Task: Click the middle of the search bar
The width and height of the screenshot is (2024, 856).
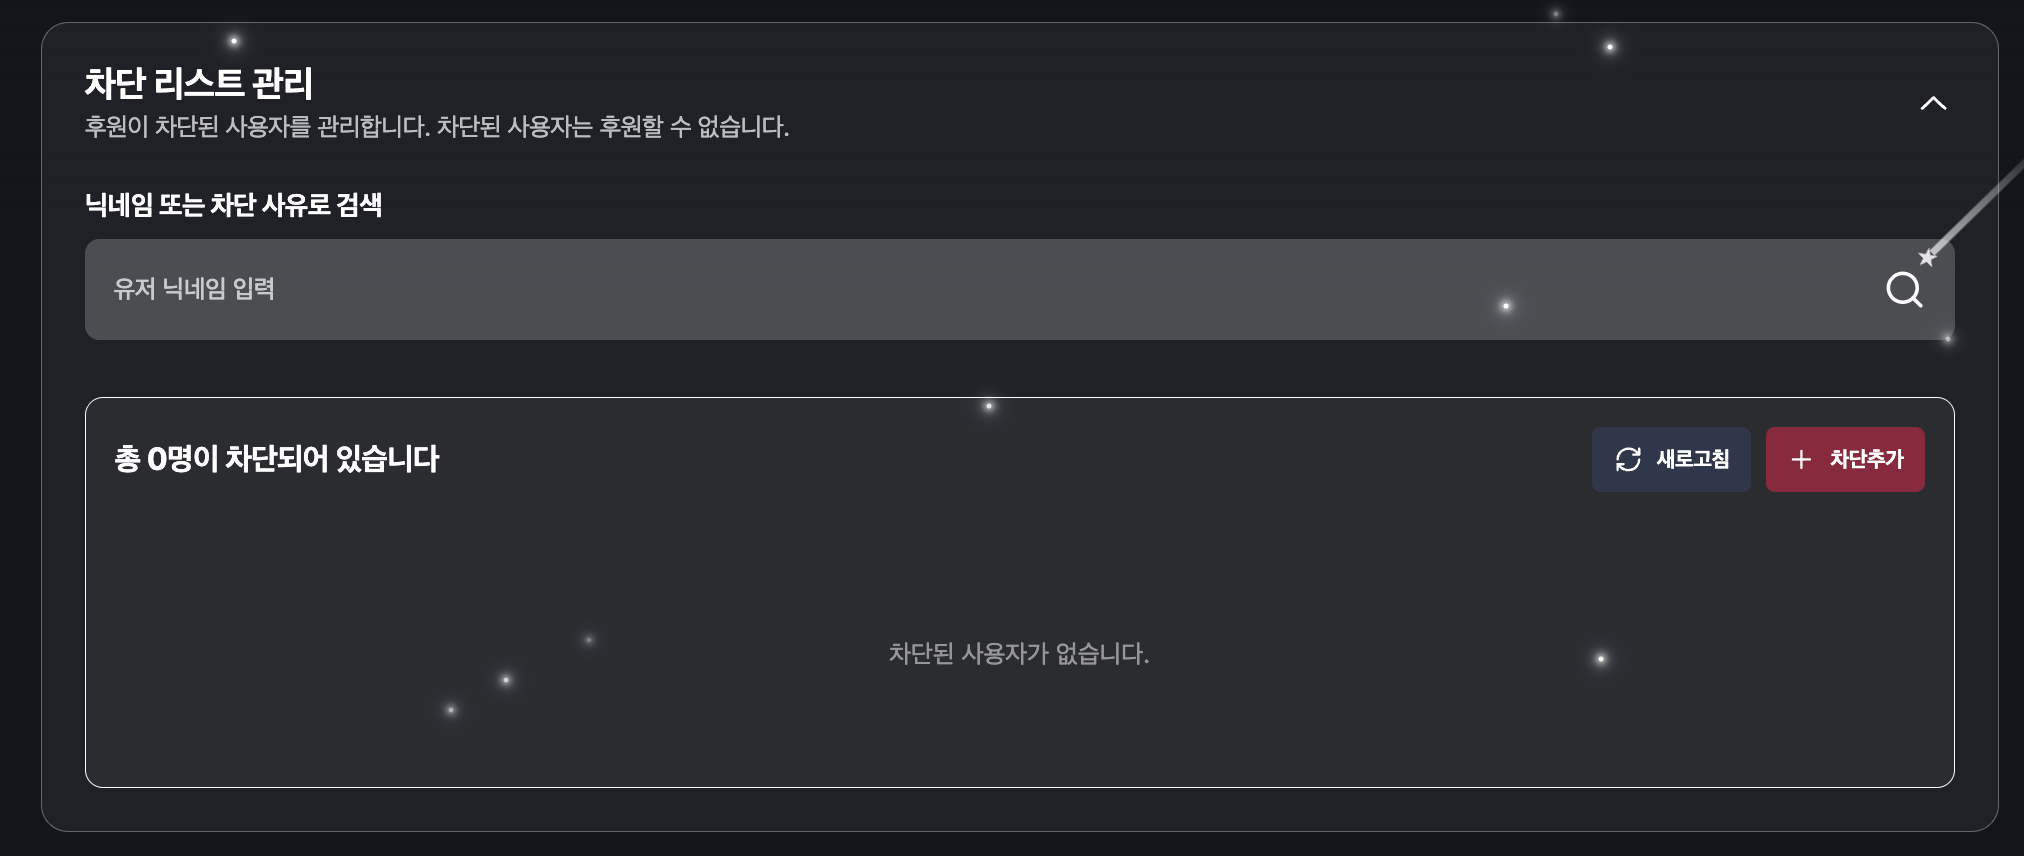Action: click(1019, 289)
